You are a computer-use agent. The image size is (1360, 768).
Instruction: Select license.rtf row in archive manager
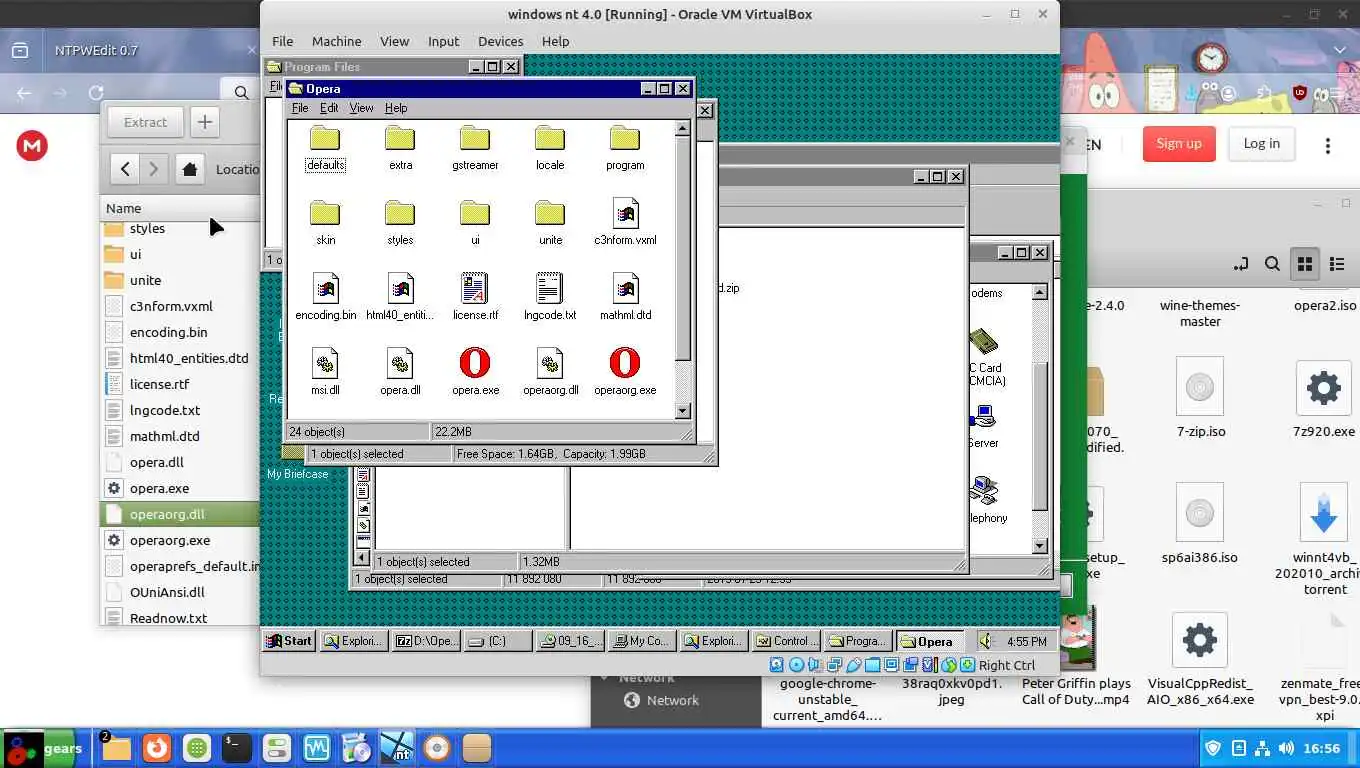pyautogui.click(x=180, y=384)
